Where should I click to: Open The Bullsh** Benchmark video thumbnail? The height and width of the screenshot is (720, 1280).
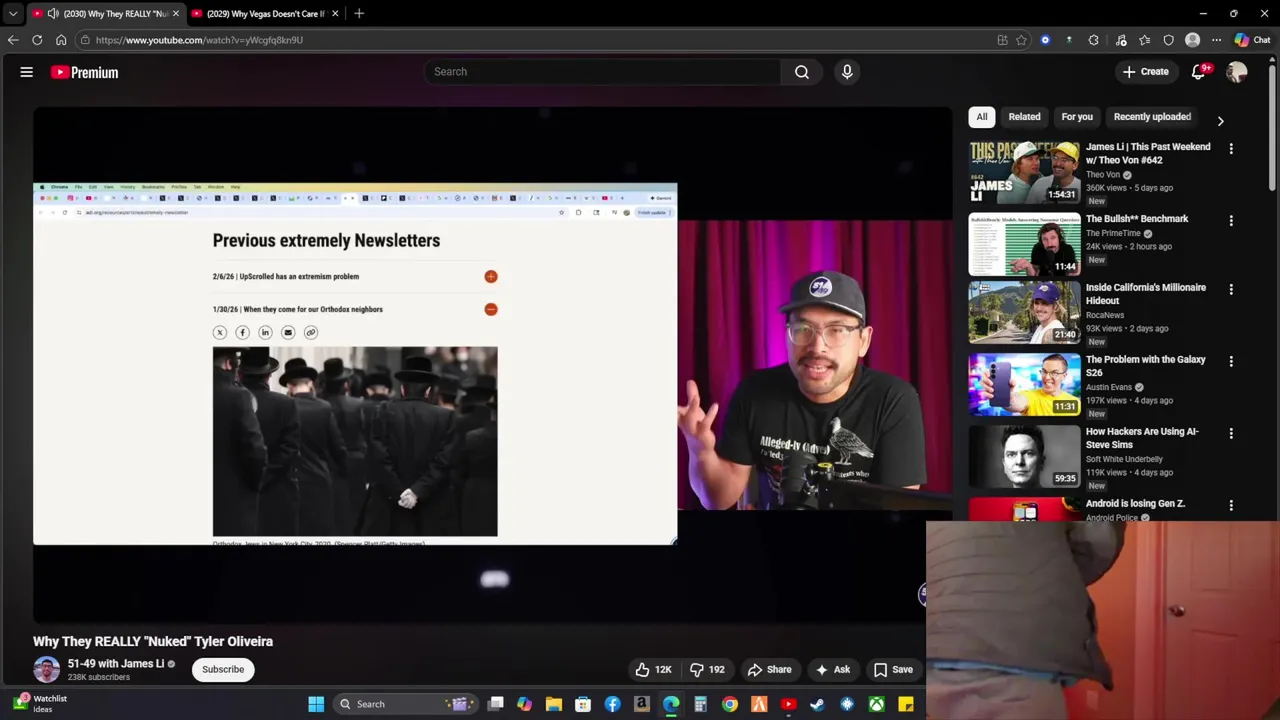coord(1024,244)
